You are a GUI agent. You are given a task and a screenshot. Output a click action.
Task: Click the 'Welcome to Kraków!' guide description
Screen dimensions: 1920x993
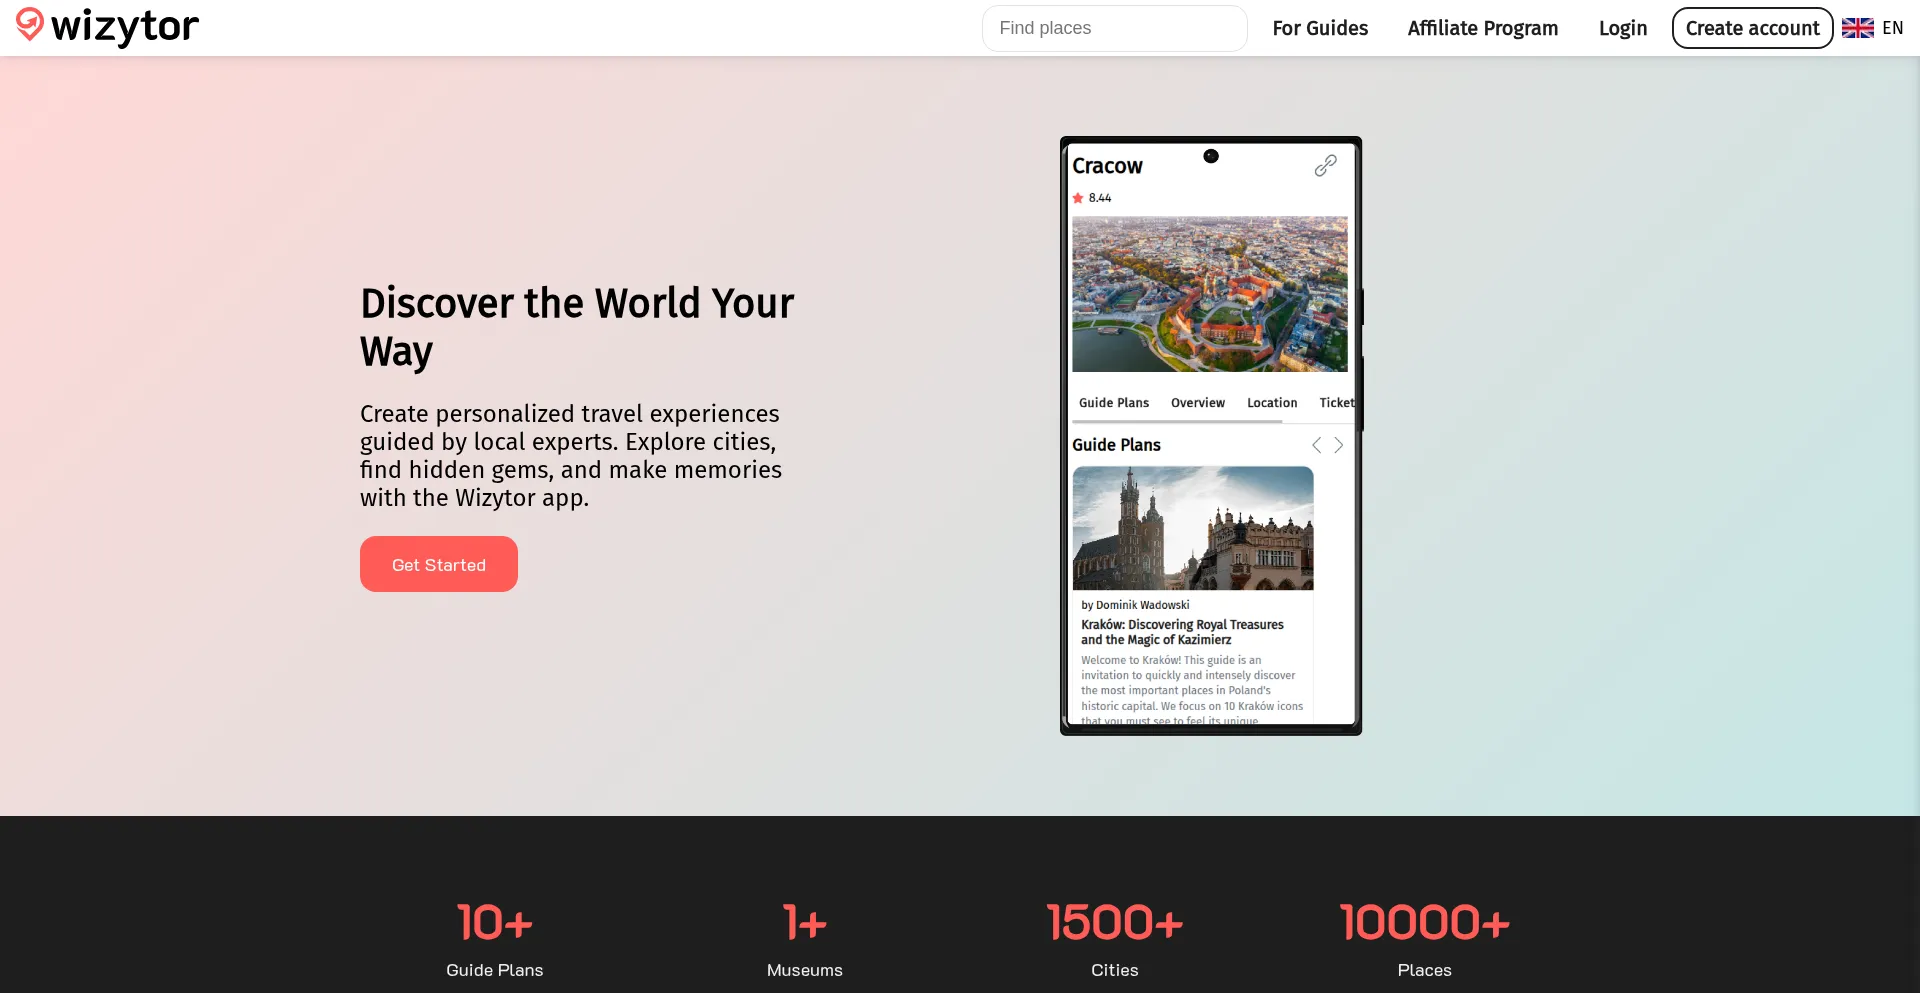tap(1192, 689)
